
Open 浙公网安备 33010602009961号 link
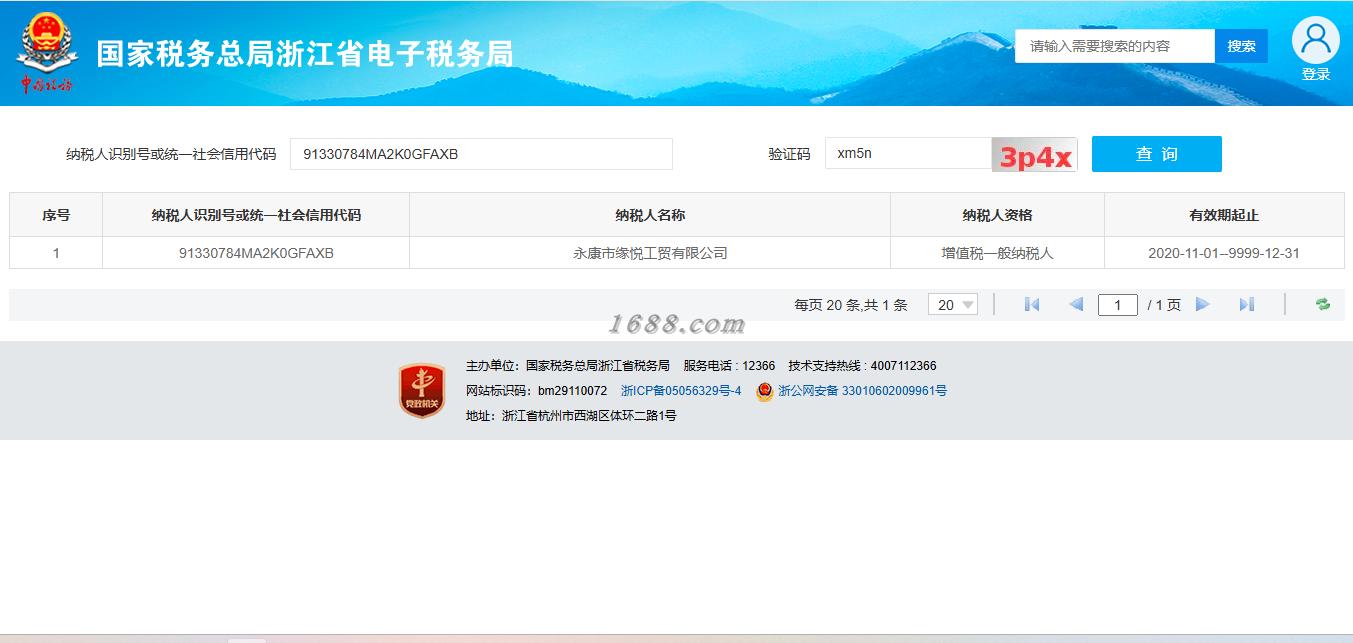pyautogui.click(x=862, y=391)
